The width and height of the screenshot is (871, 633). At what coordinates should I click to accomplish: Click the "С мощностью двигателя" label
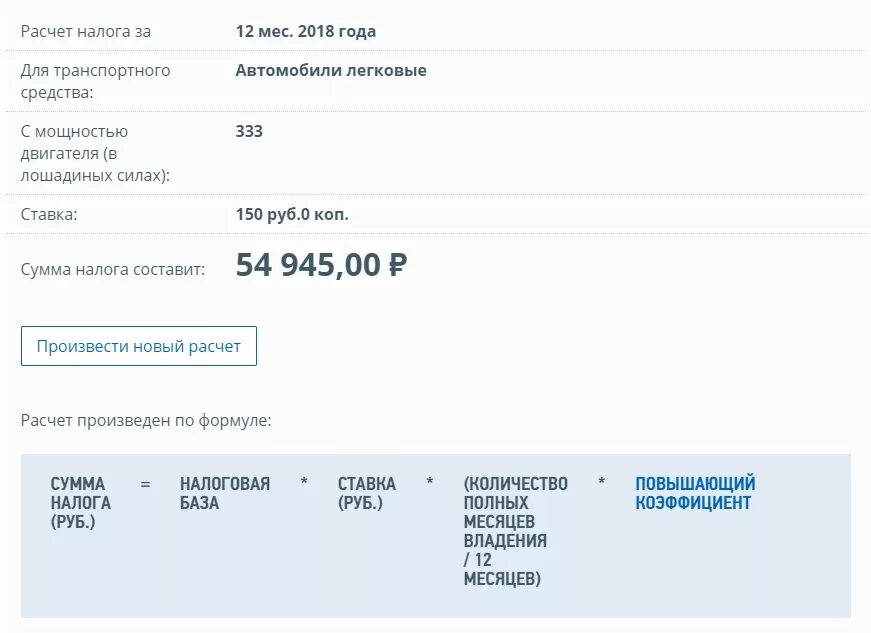[95, 153]
